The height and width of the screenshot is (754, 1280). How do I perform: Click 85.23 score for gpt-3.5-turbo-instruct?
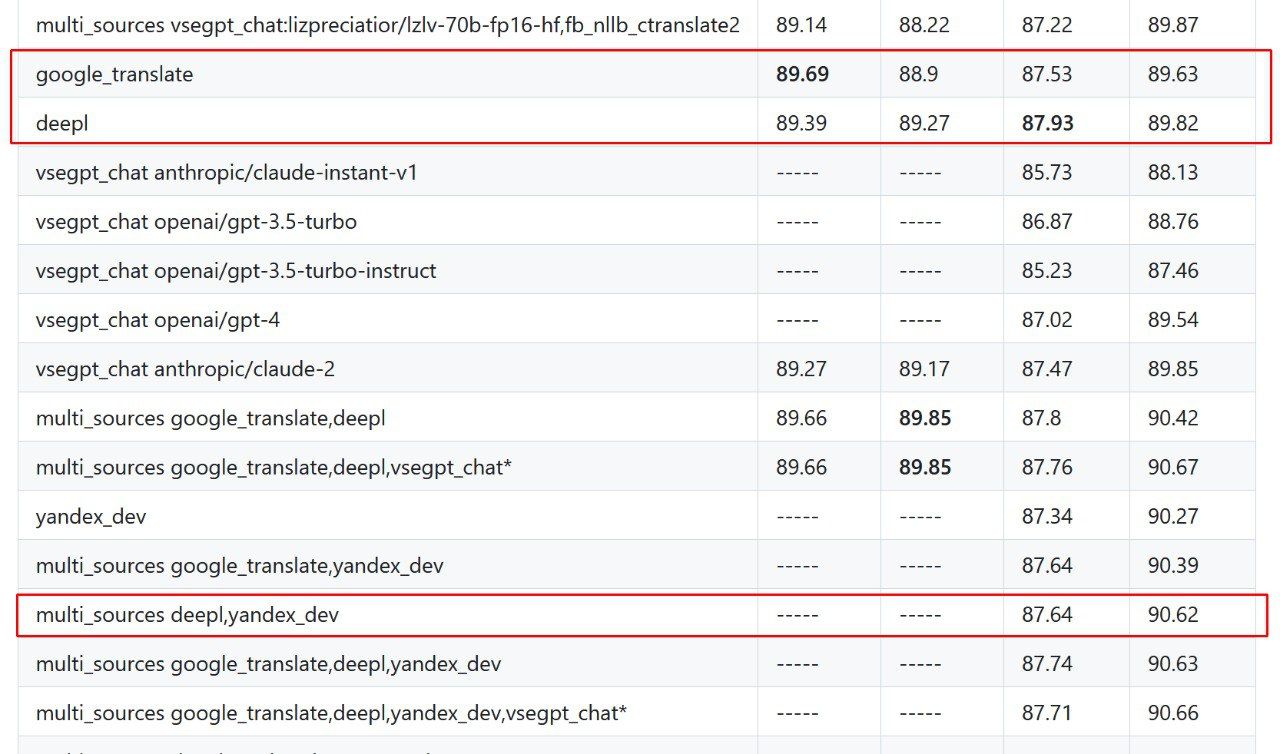1047,271
